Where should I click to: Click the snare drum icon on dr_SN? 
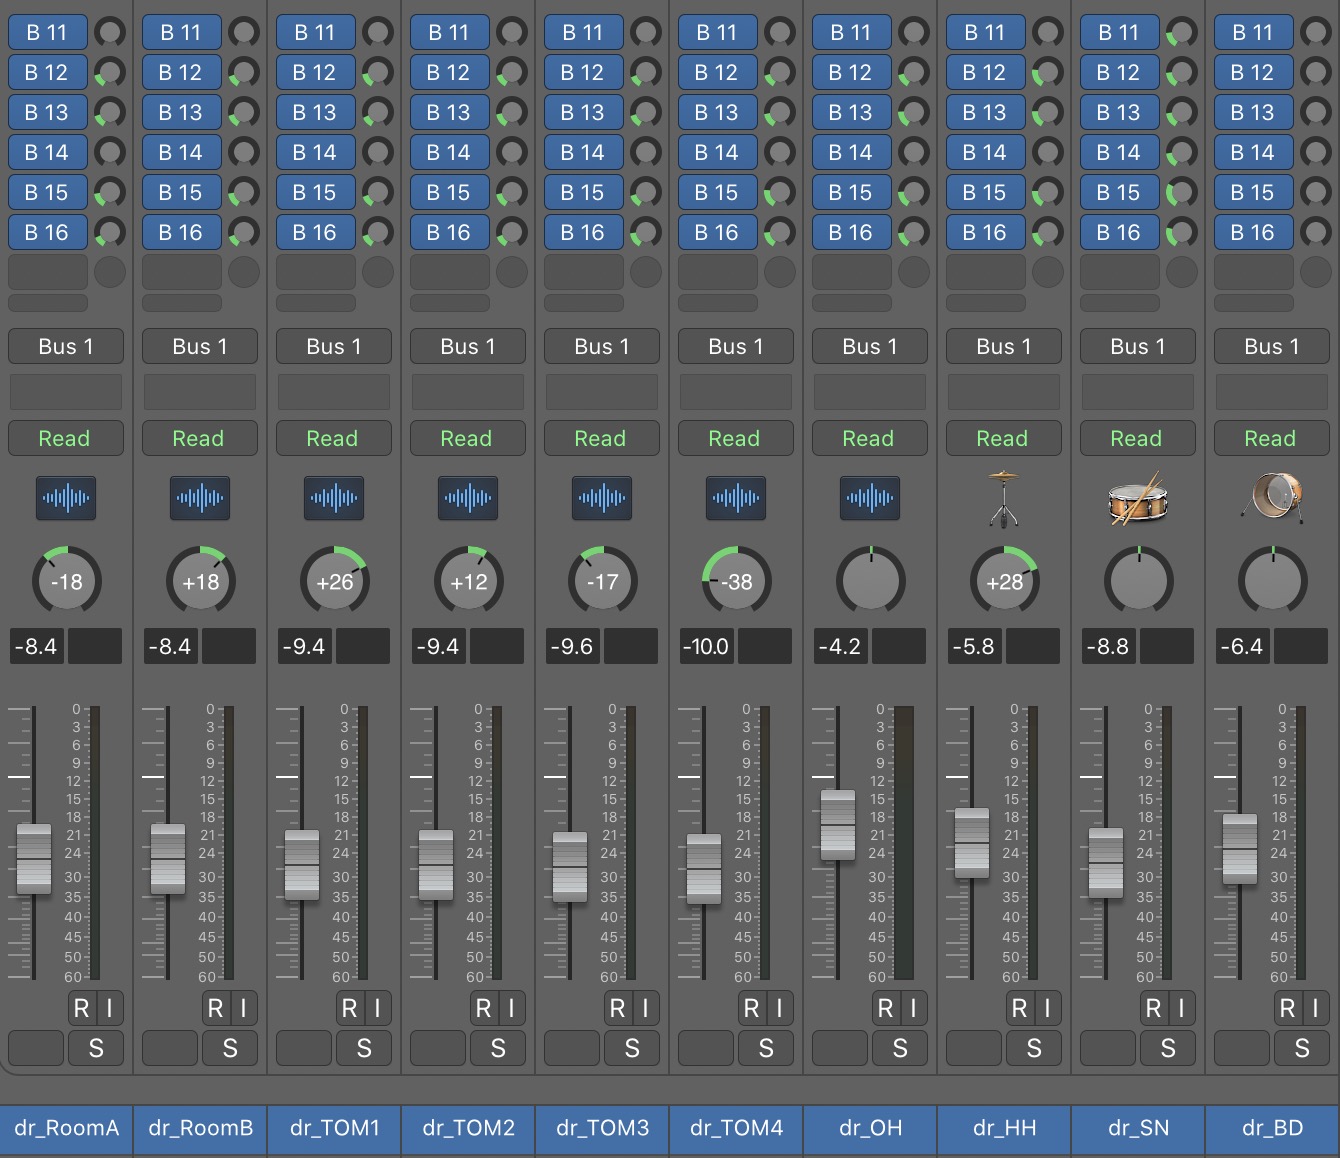coord(1138,498)
